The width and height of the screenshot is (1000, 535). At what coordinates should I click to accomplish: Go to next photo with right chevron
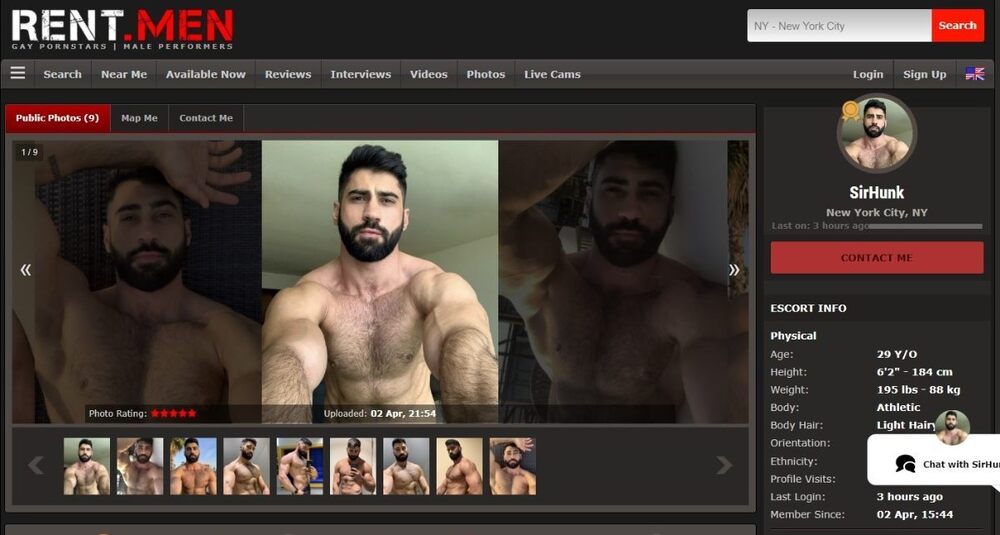click(x=734, y=269)
